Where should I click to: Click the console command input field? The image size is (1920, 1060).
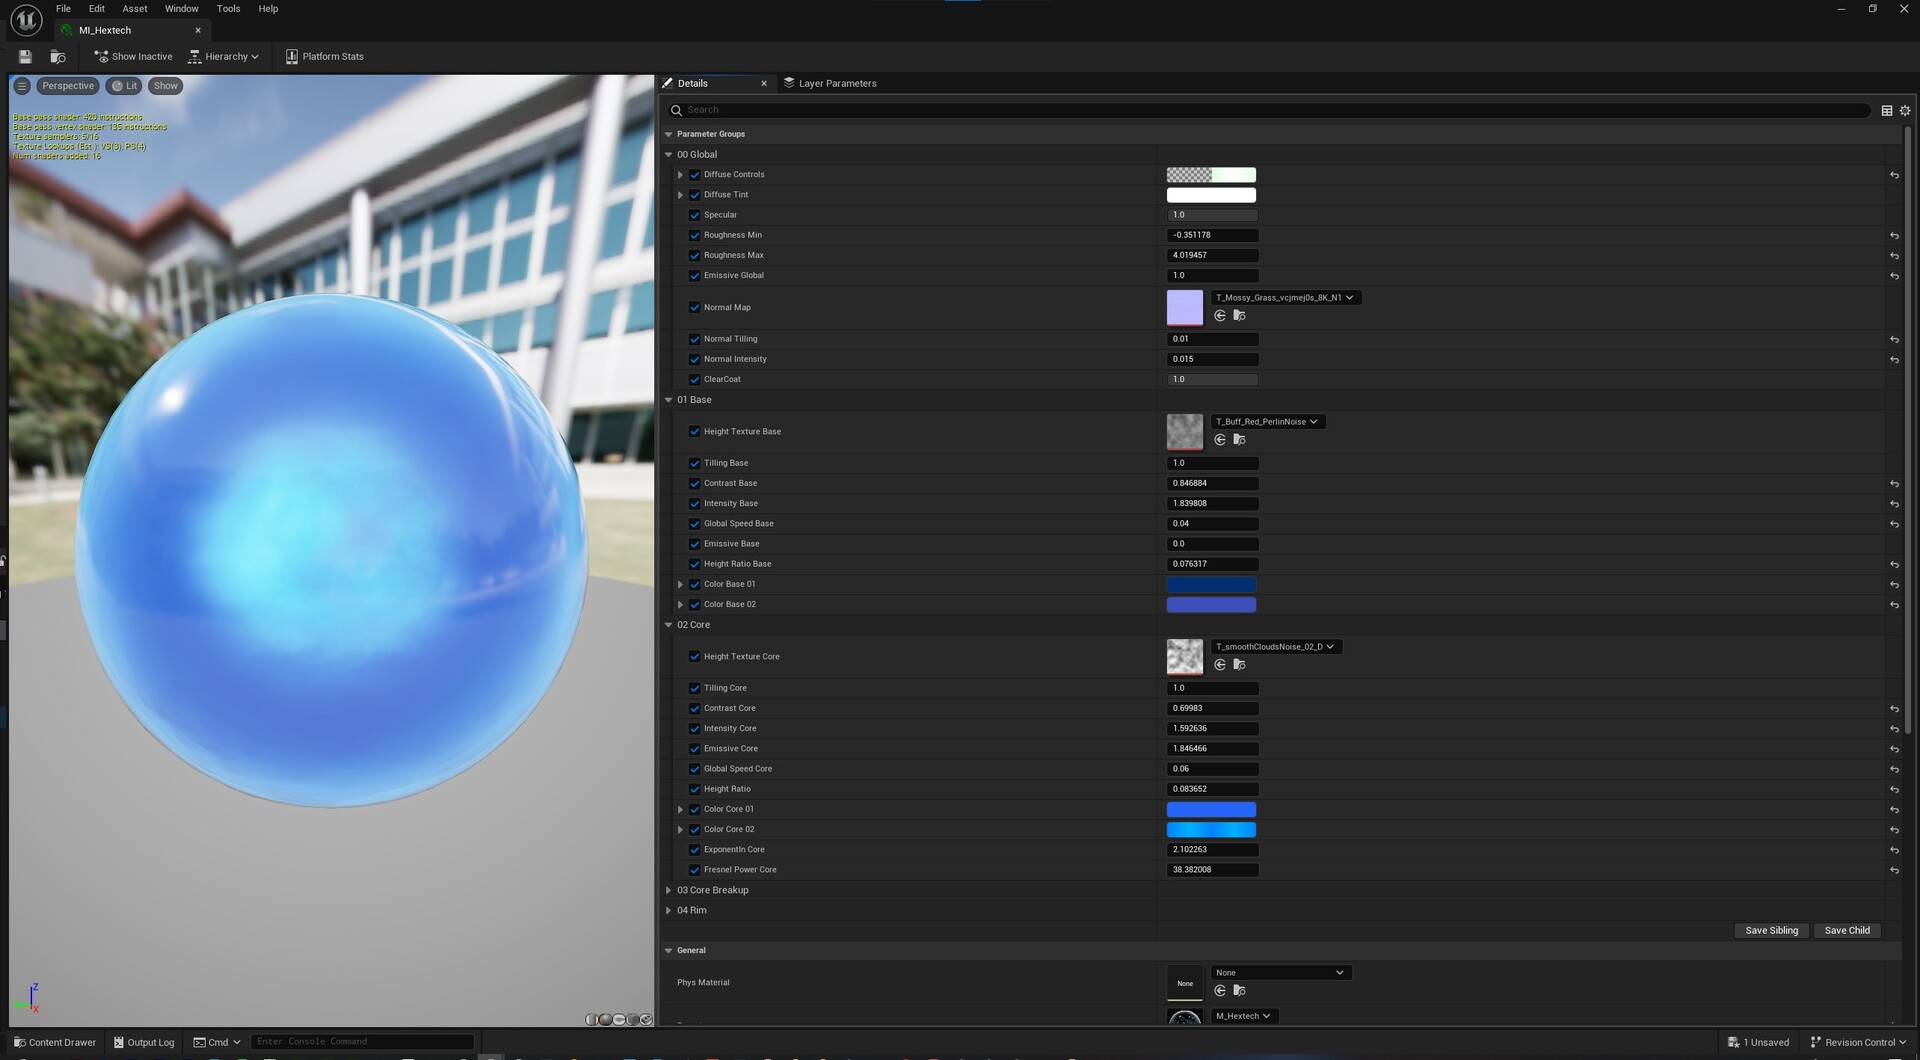point(362,1042)
